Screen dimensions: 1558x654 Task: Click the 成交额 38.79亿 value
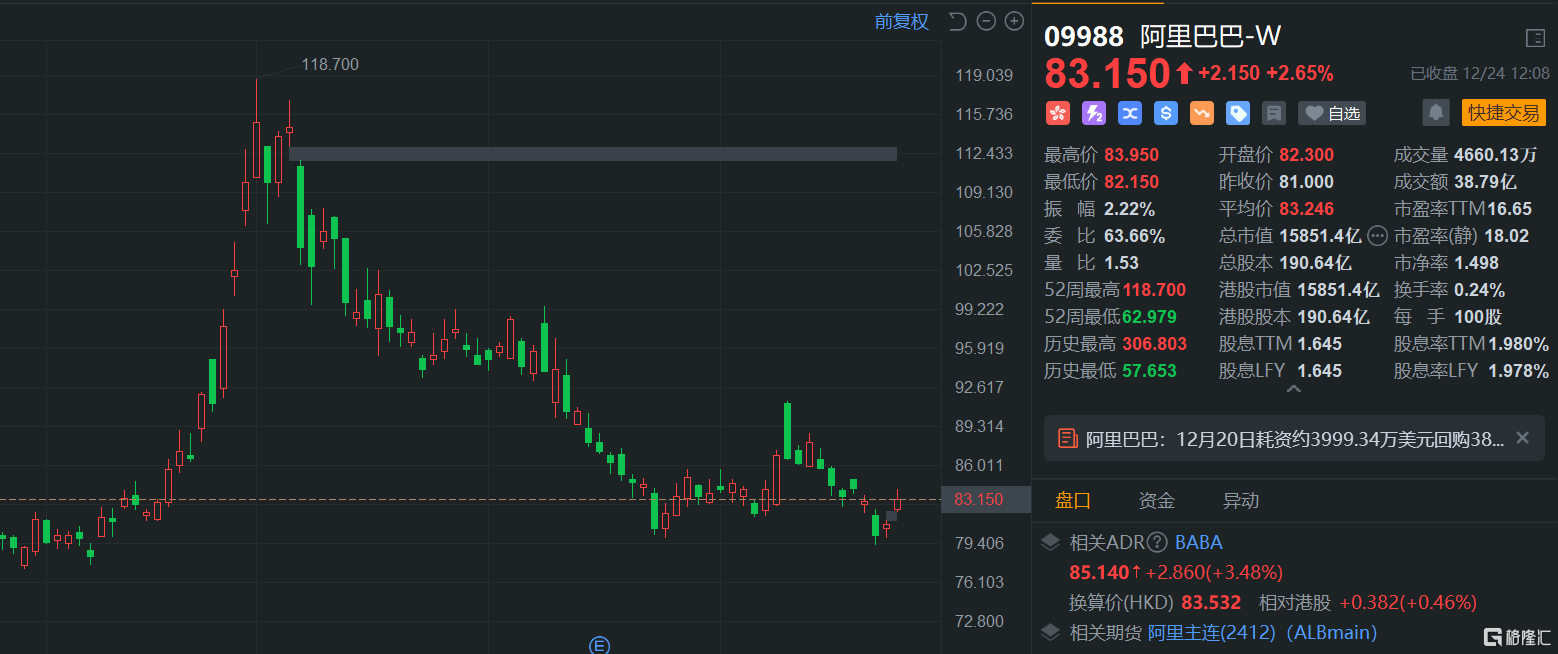pyautogui.click(x=1485, y=182)
